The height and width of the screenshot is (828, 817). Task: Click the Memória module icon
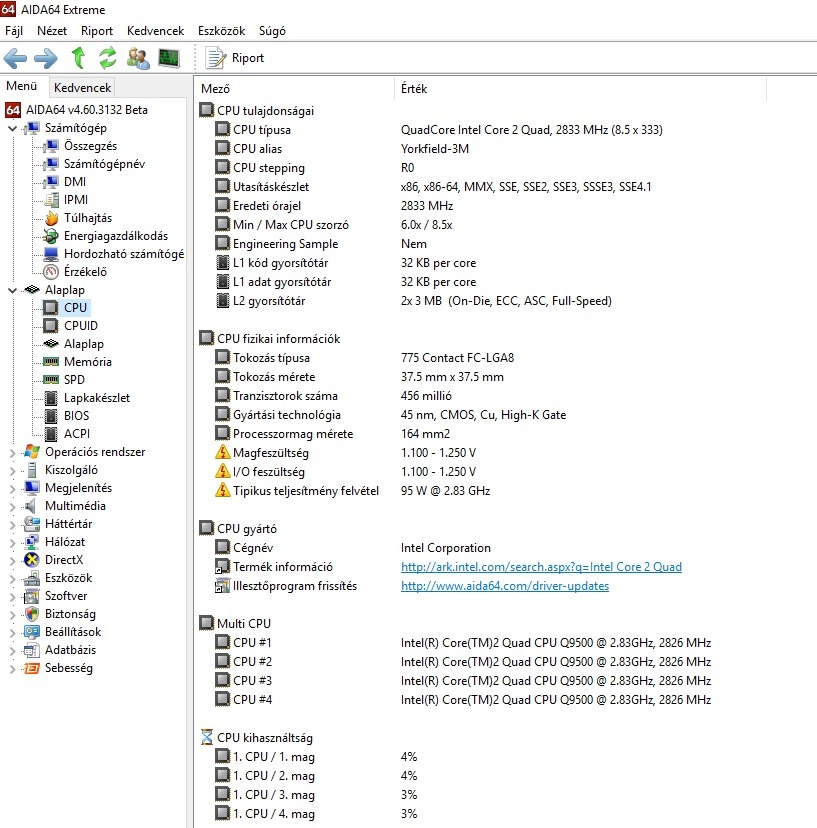click(x=51, y=362)
